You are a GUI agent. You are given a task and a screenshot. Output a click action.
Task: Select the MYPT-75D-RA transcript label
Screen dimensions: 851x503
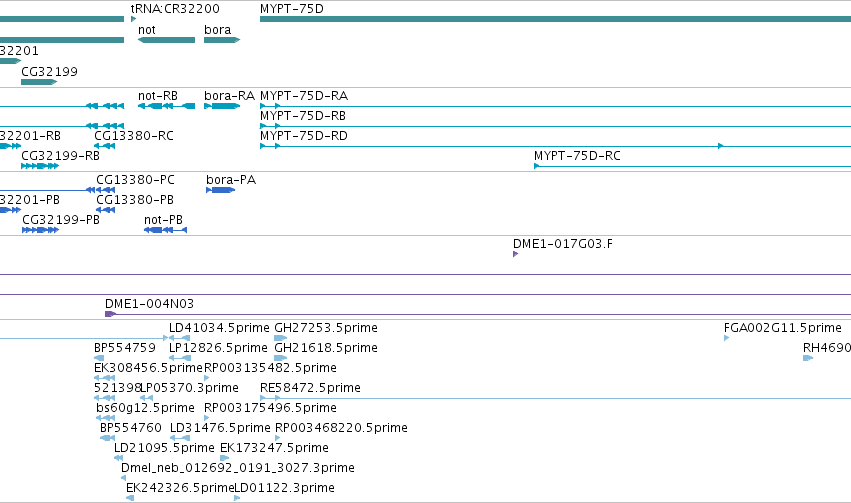304,96
